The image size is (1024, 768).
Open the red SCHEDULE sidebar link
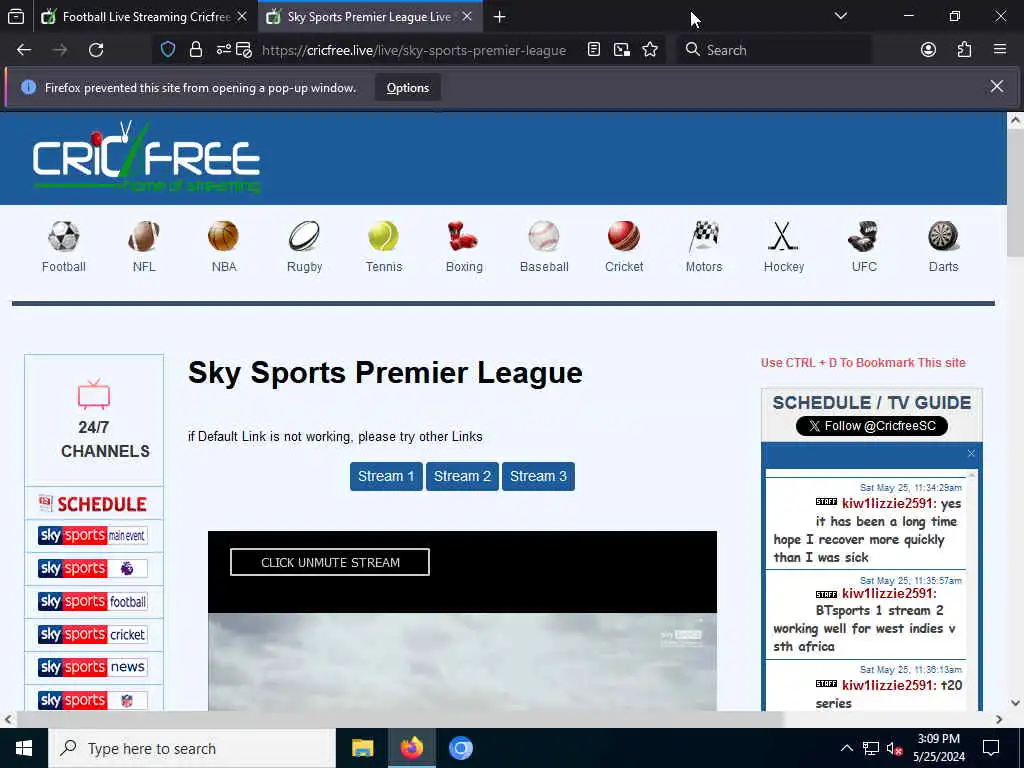click(93, 504)
